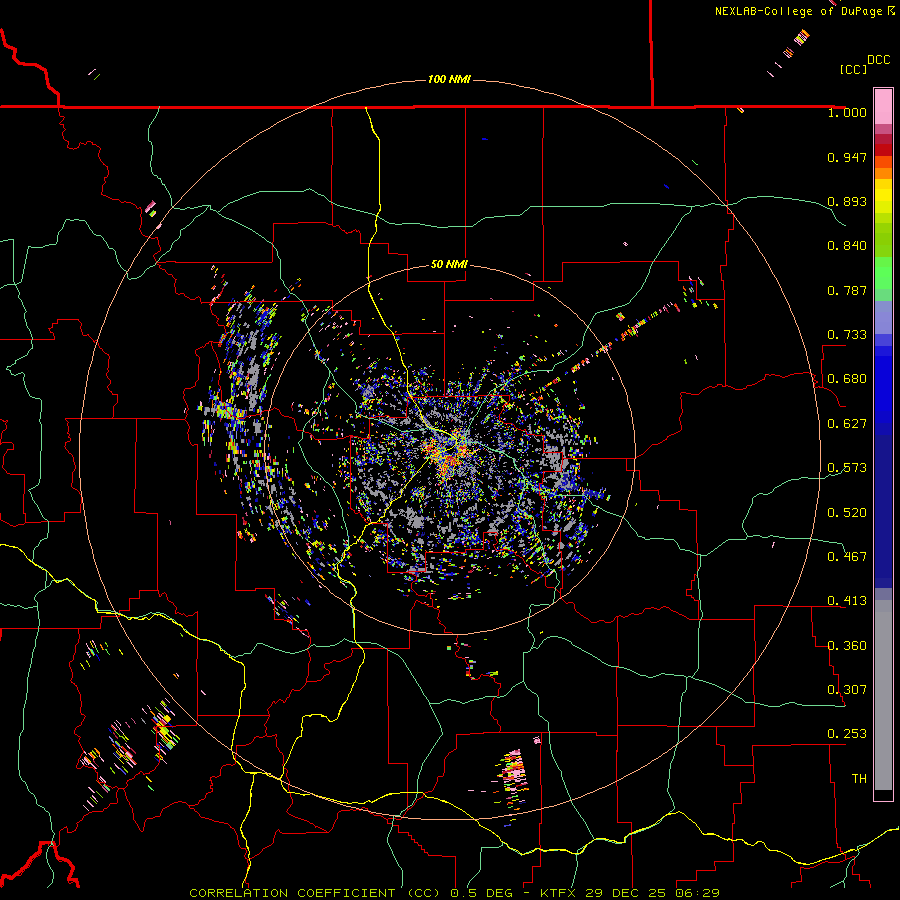Click the TH label on the color scale
900x900 pixels.
[859, 779]
